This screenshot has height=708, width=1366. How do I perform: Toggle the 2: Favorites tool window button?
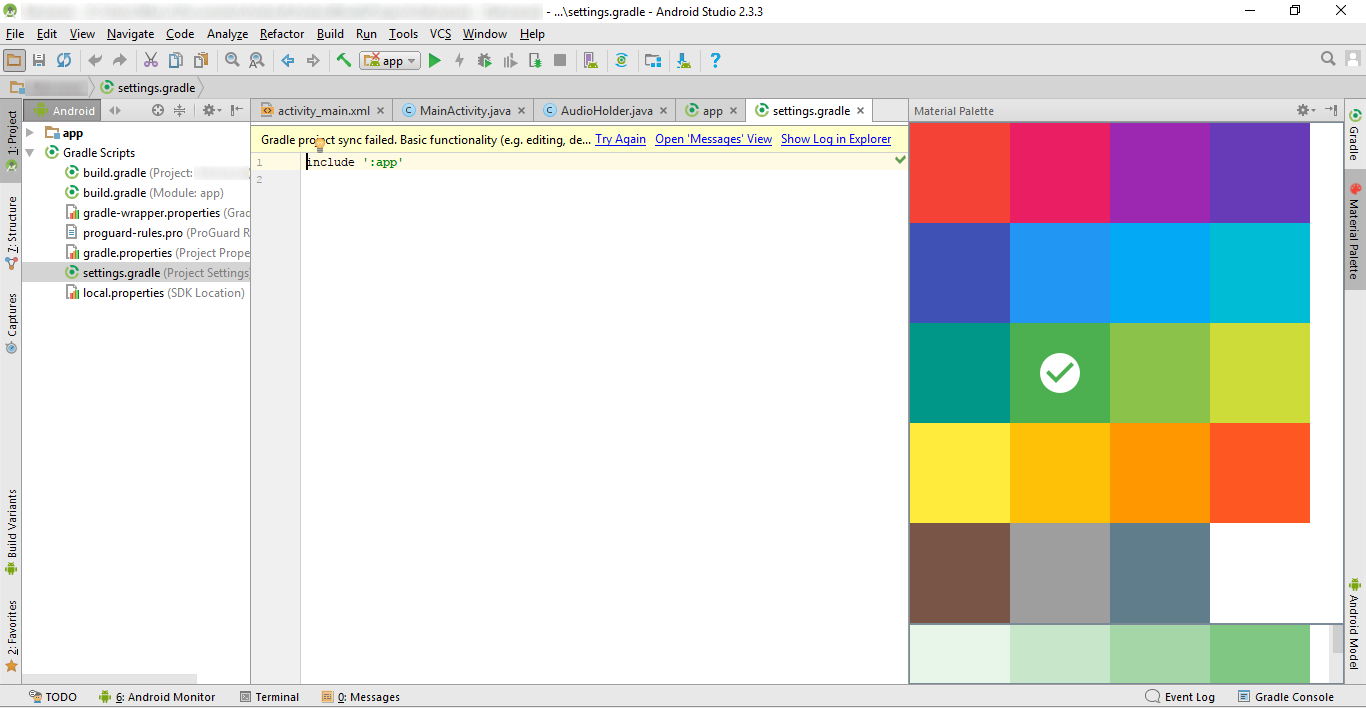click(x=11, y=634)
